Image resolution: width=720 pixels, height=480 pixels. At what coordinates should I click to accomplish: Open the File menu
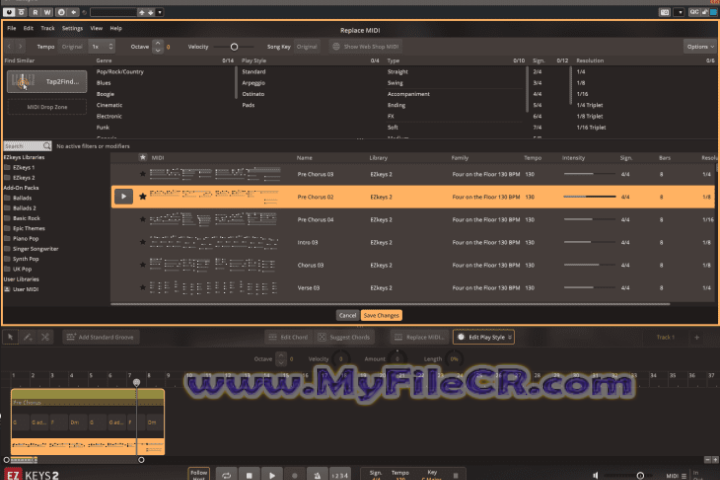[11, 28]
